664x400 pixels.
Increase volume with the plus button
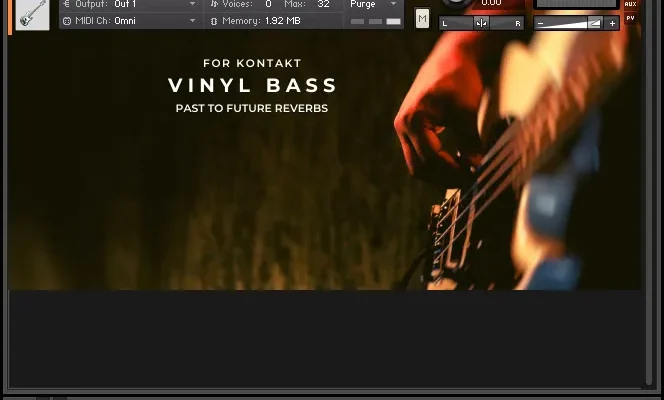pyautogui.click(x=611, y=23)
